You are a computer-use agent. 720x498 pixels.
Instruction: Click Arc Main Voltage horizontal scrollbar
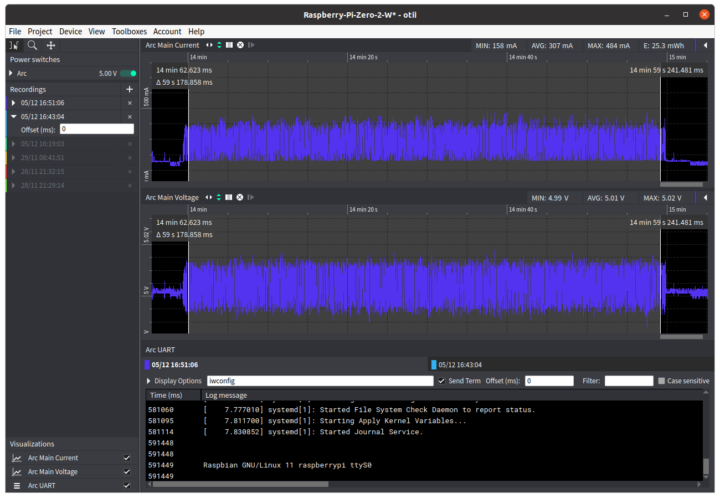681,337
